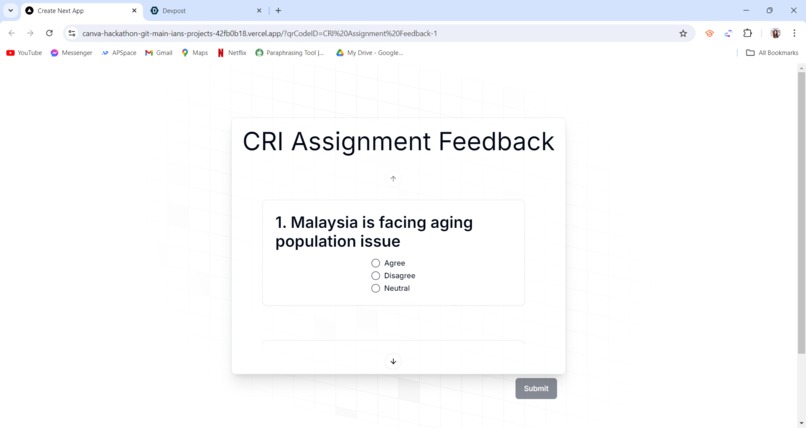806x428 pixels.
Task: Open the Chrome profile avatar
Action: pos(775,33)
